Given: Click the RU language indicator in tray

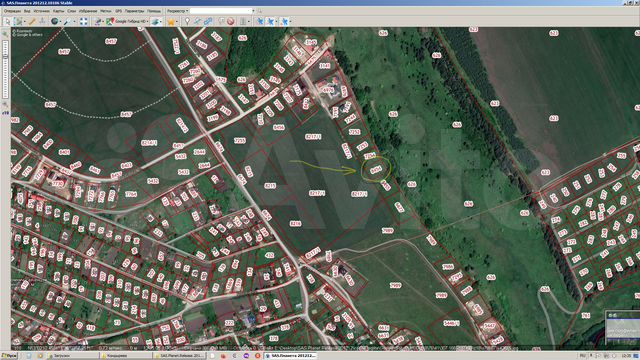Looking at the screenshot, I should pyautogui.click(x=583, y=356).
